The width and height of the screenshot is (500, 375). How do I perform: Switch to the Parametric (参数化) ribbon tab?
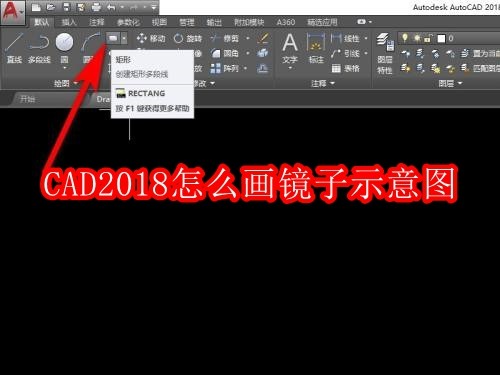[128, 22]
